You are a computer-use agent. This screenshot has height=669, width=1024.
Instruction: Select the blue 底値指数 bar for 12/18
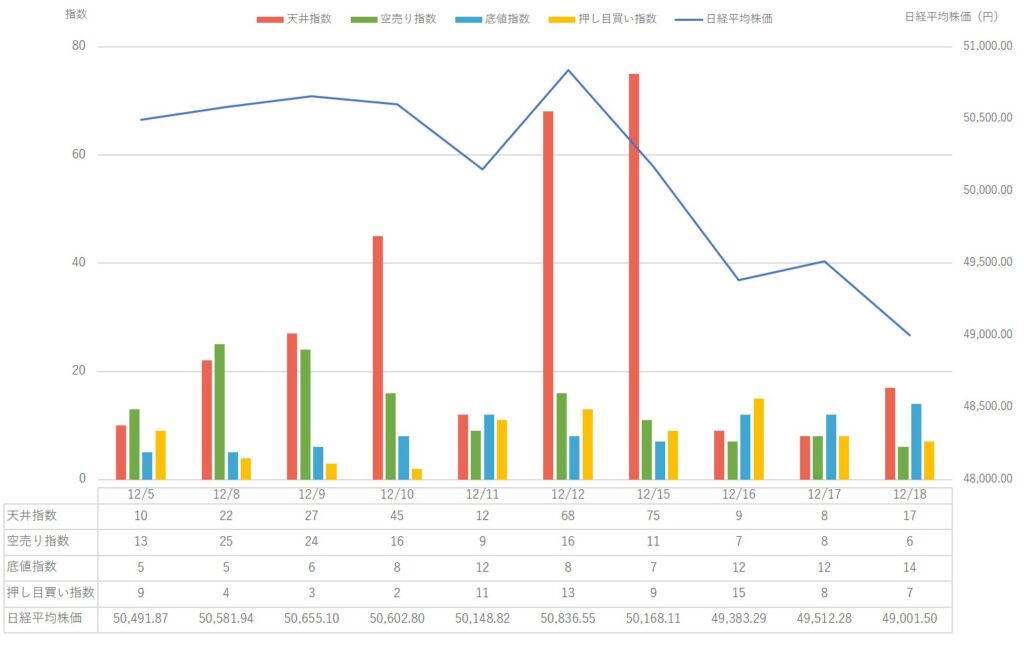916,441
